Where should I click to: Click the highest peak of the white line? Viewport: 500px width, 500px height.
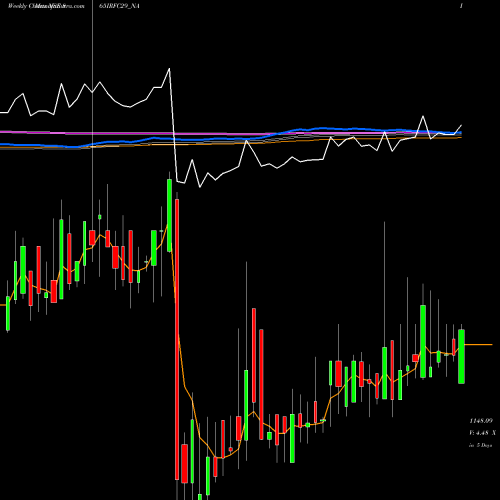click(x=169, y=69)
